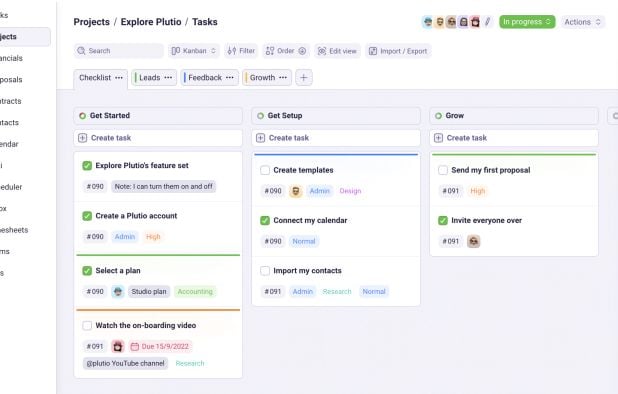618x394 pixels.
Task: Open the Leads tab options menu
Action: click(x=168, y=78)
